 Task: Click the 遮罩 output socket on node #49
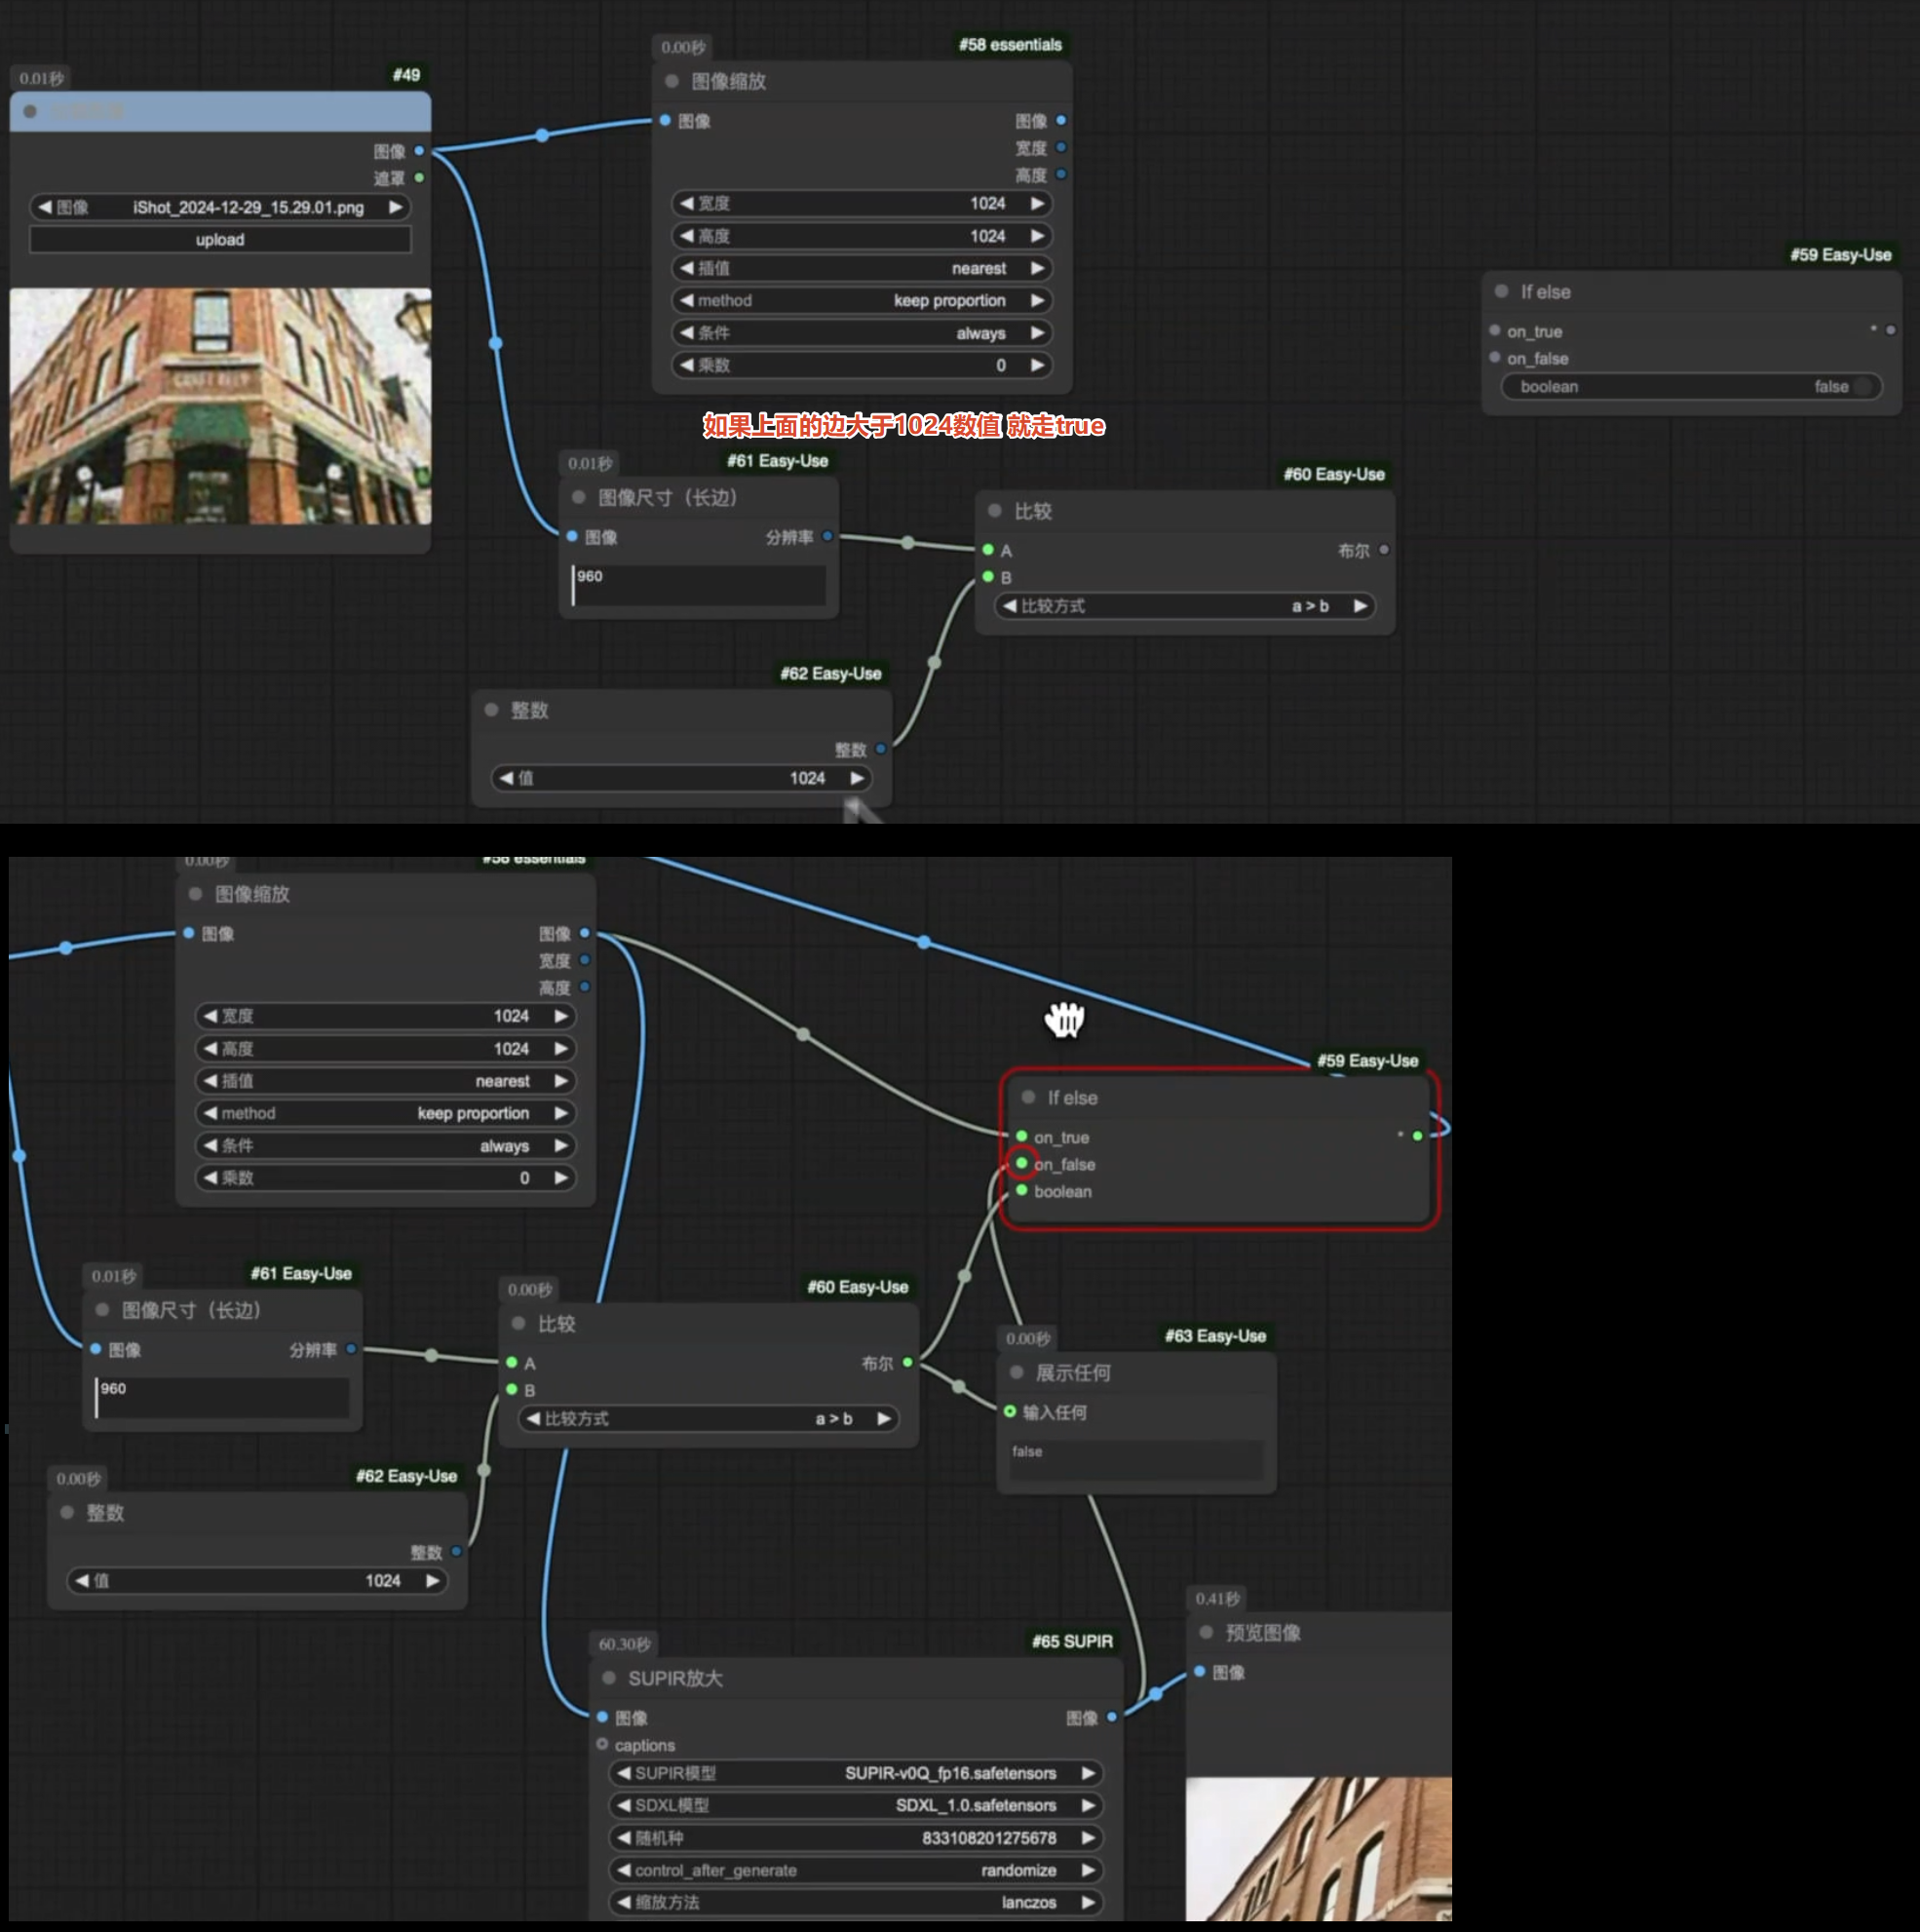[x=419, y=178]
